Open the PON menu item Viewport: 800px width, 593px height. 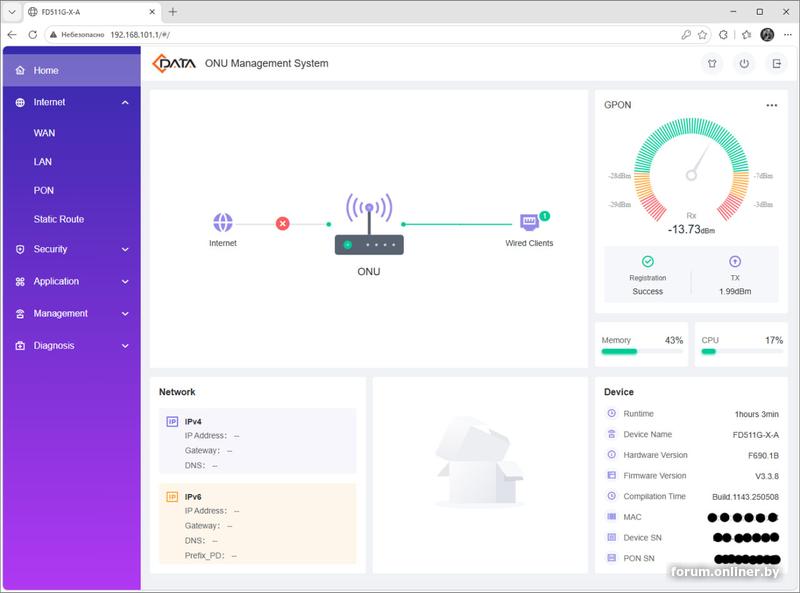click(x=44, y=190)
